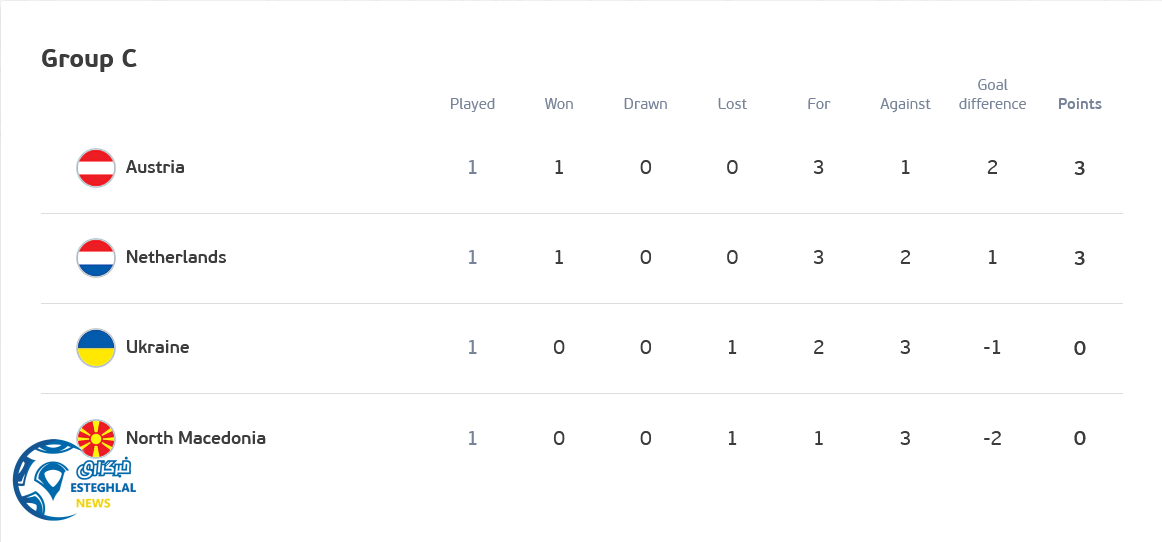
Task: Click the Netherlands flag icon
Action: coord(96,258)
